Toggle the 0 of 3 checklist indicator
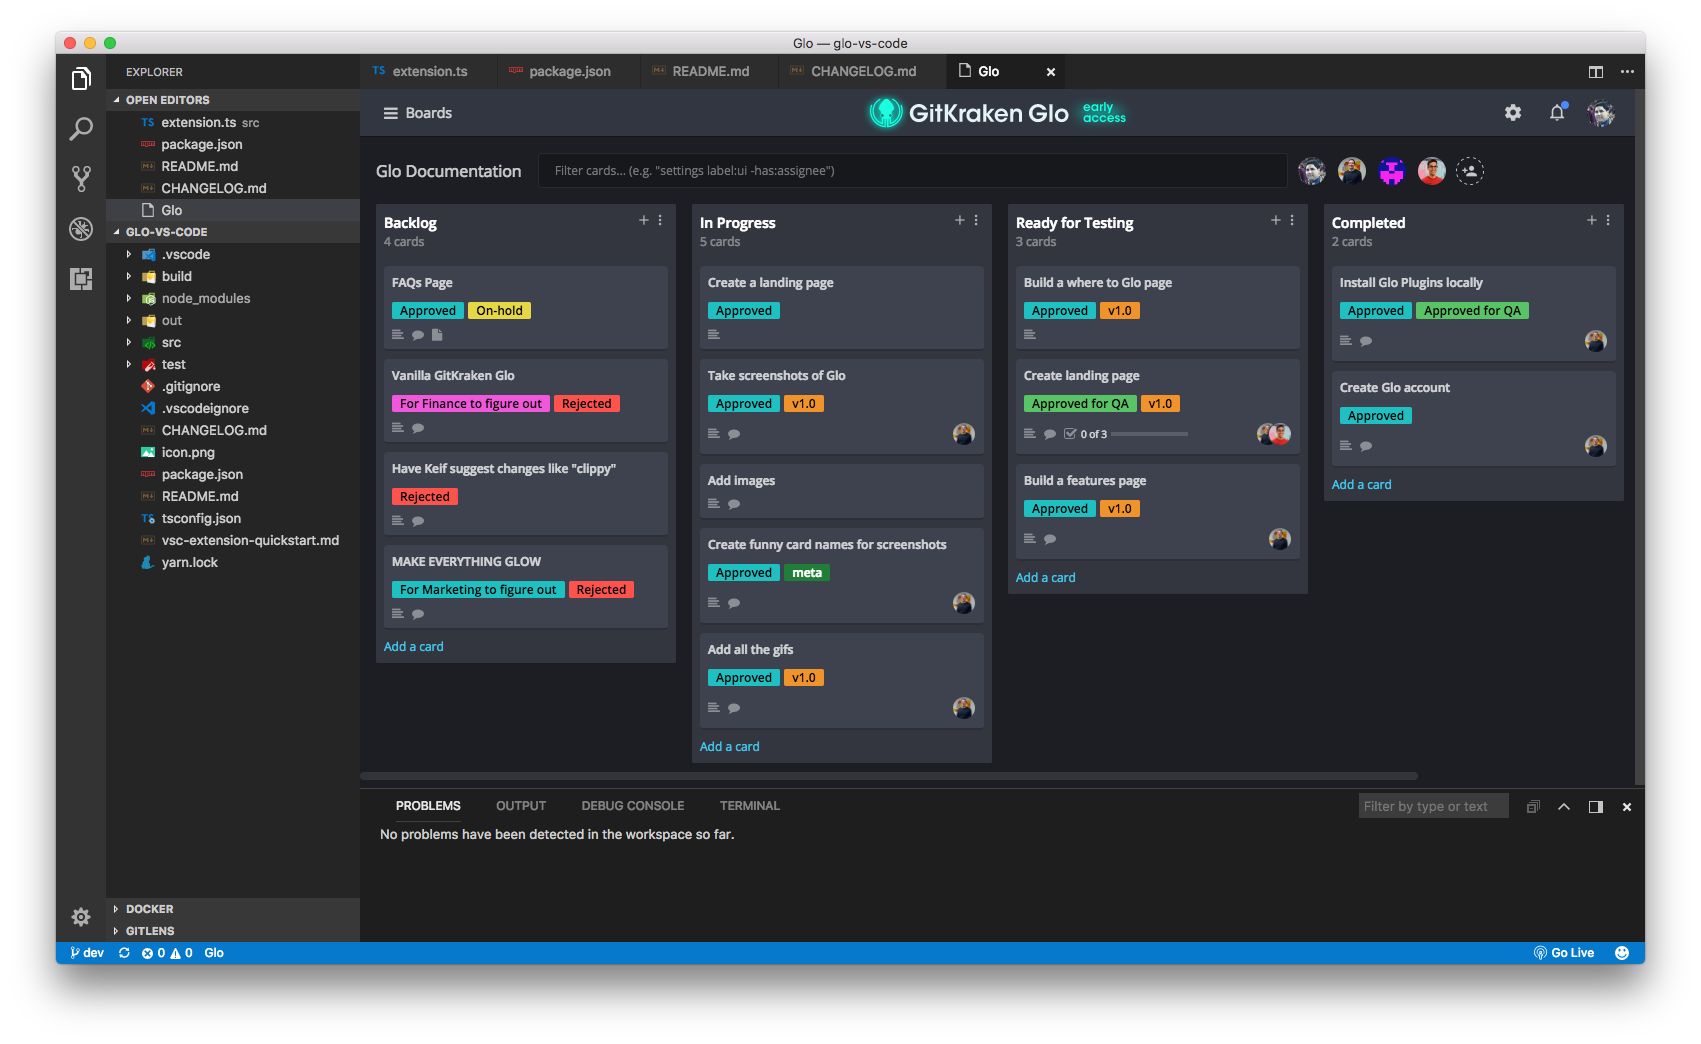1701x1044 pixels. [x=1086, y=434]
